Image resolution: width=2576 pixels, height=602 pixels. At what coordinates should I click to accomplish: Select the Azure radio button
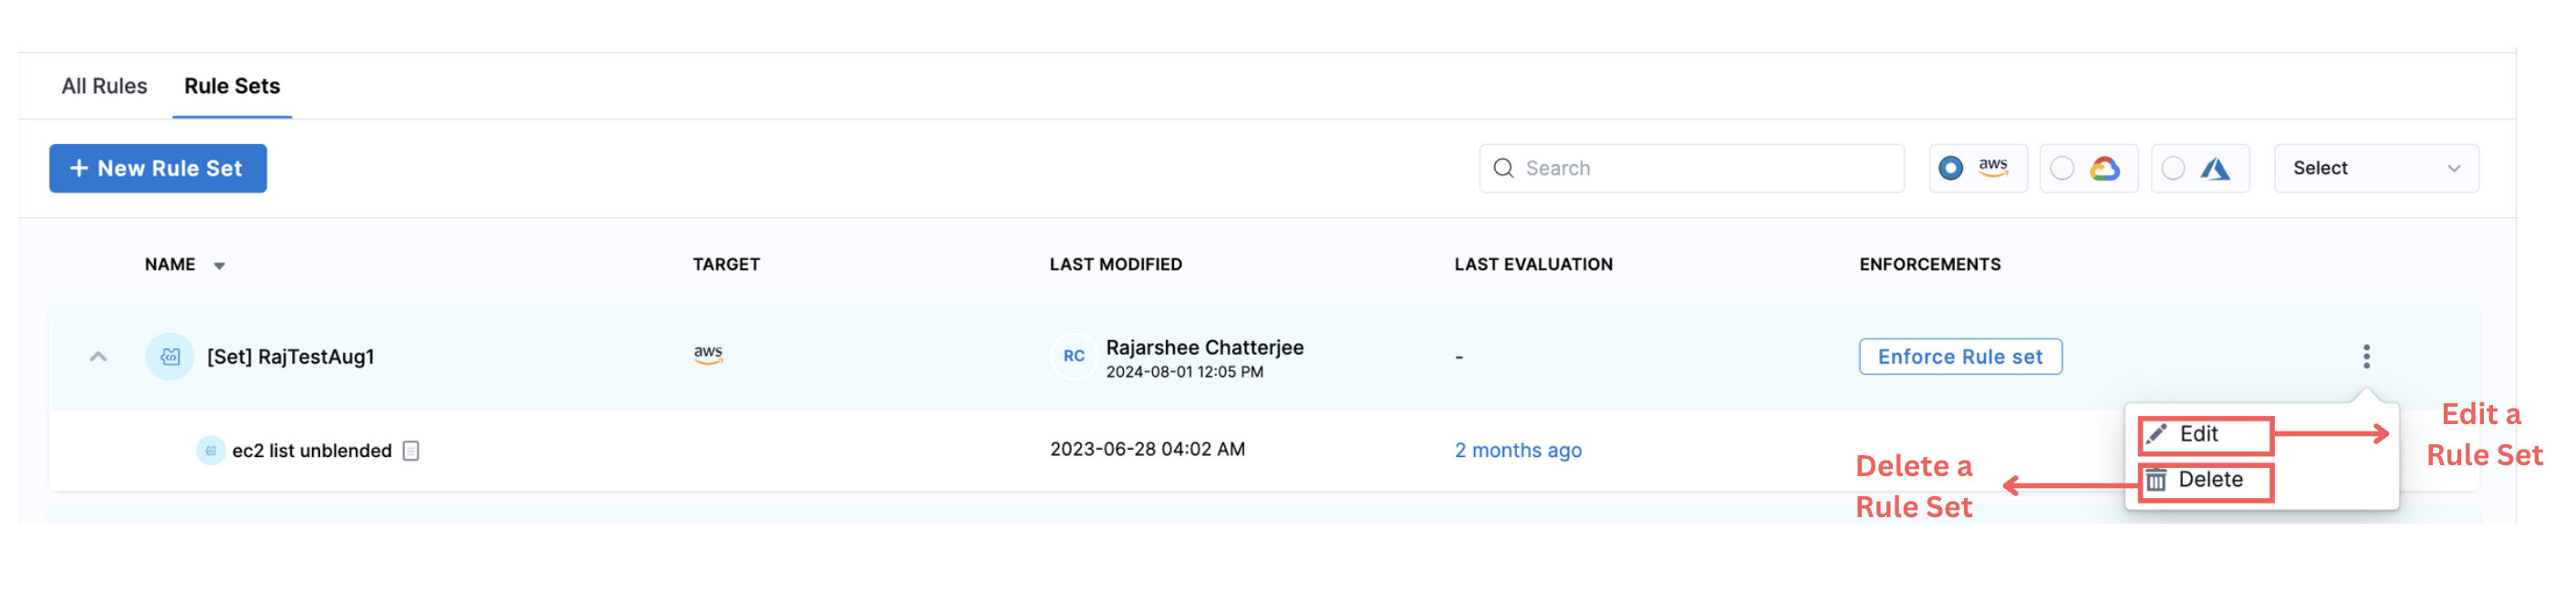tap(2173, 169)
